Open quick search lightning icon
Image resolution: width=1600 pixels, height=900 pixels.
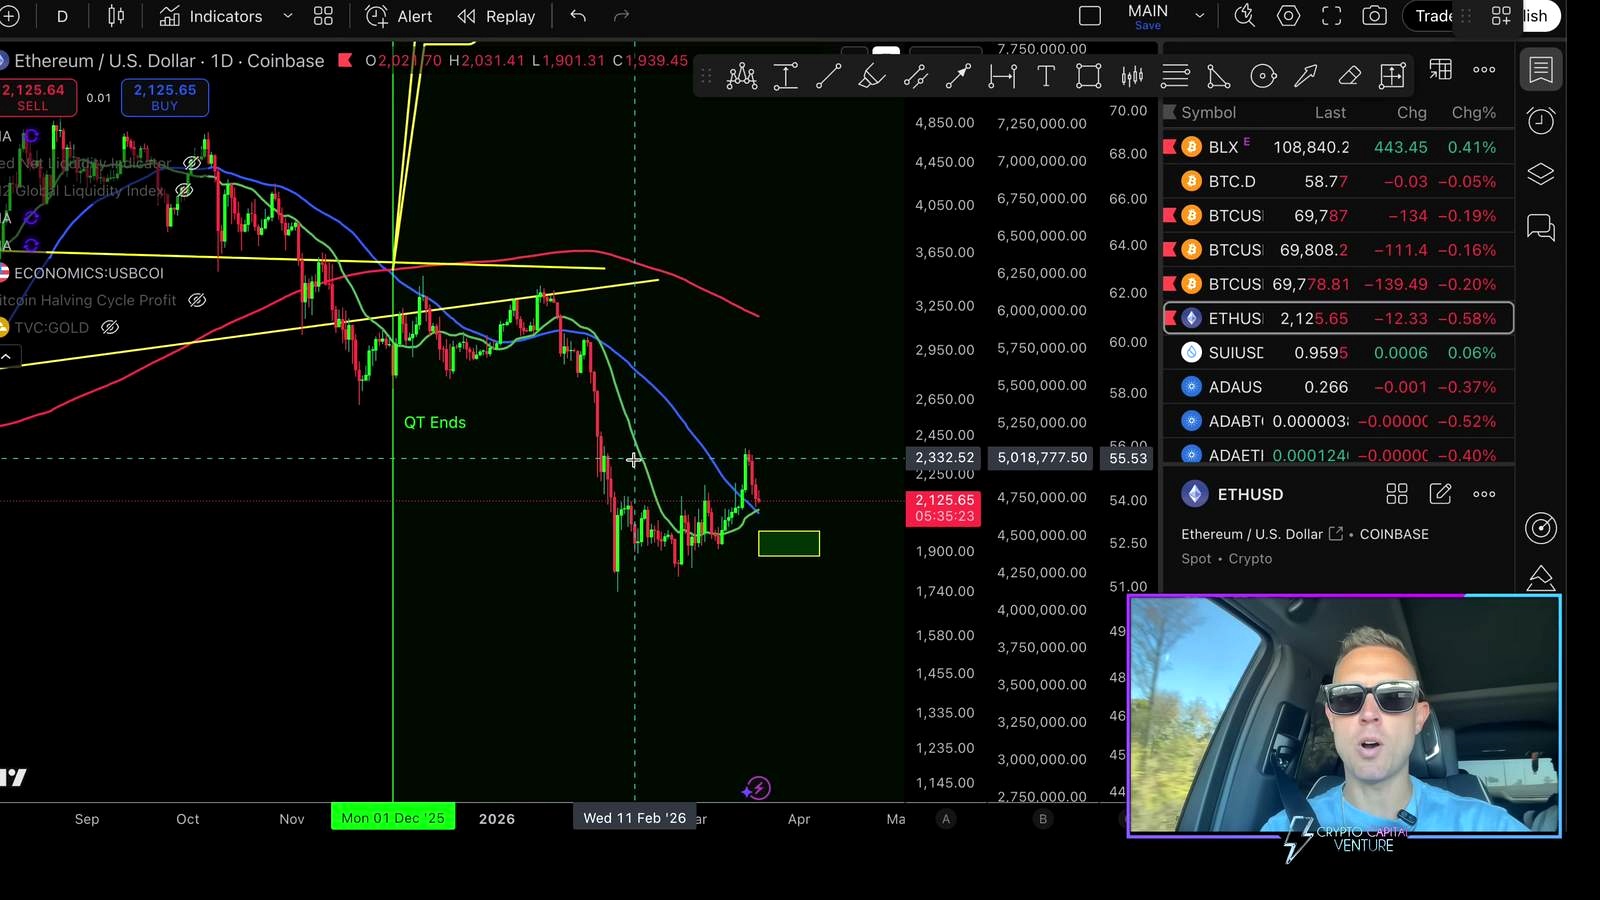[1244, 16]
